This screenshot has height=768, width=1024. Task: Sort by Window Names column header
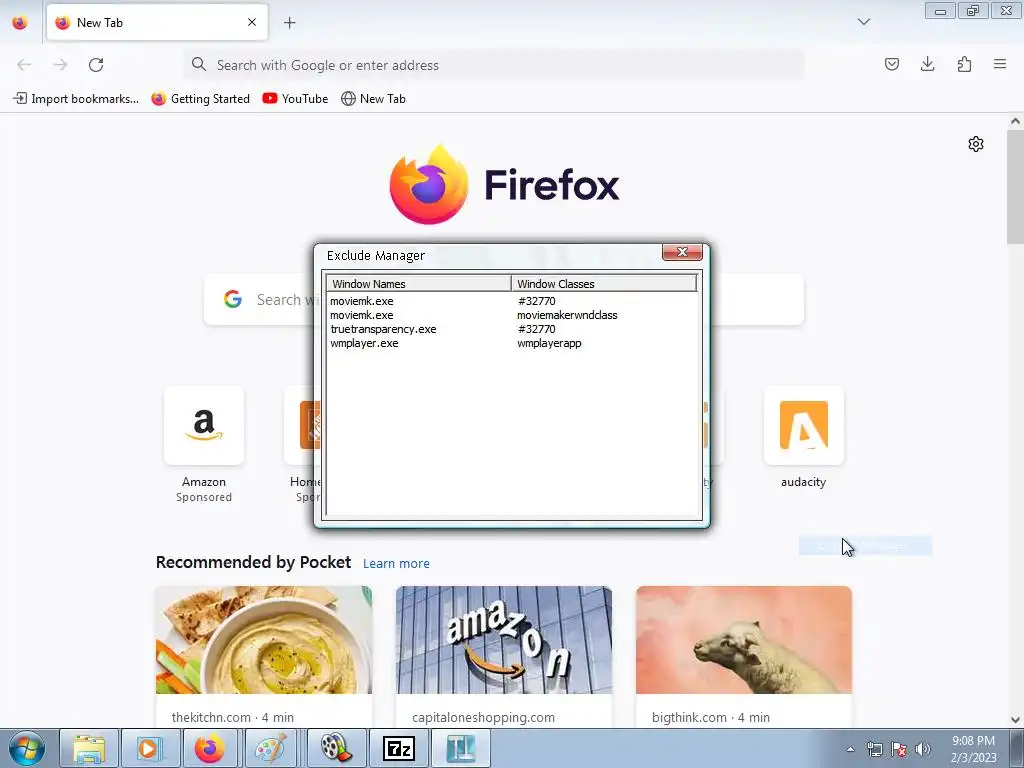[x=419, y=283]
